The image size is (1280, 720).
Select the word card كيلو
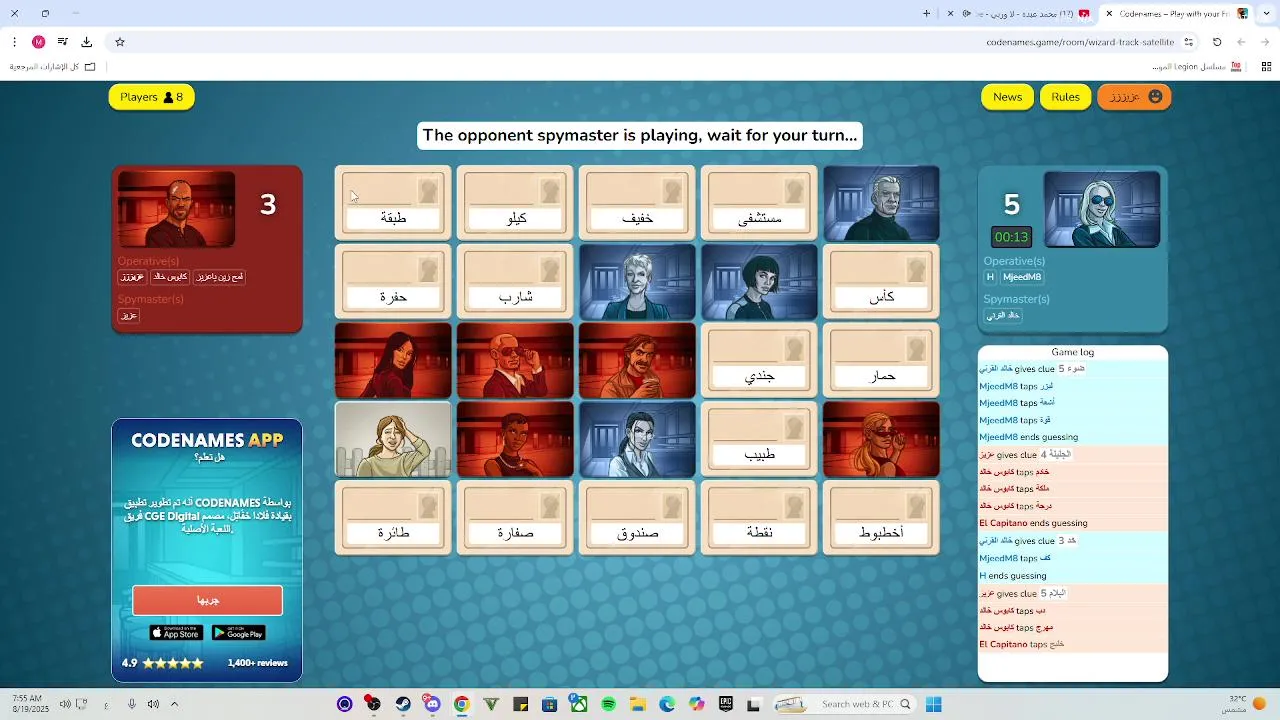[x=515, y=203]
